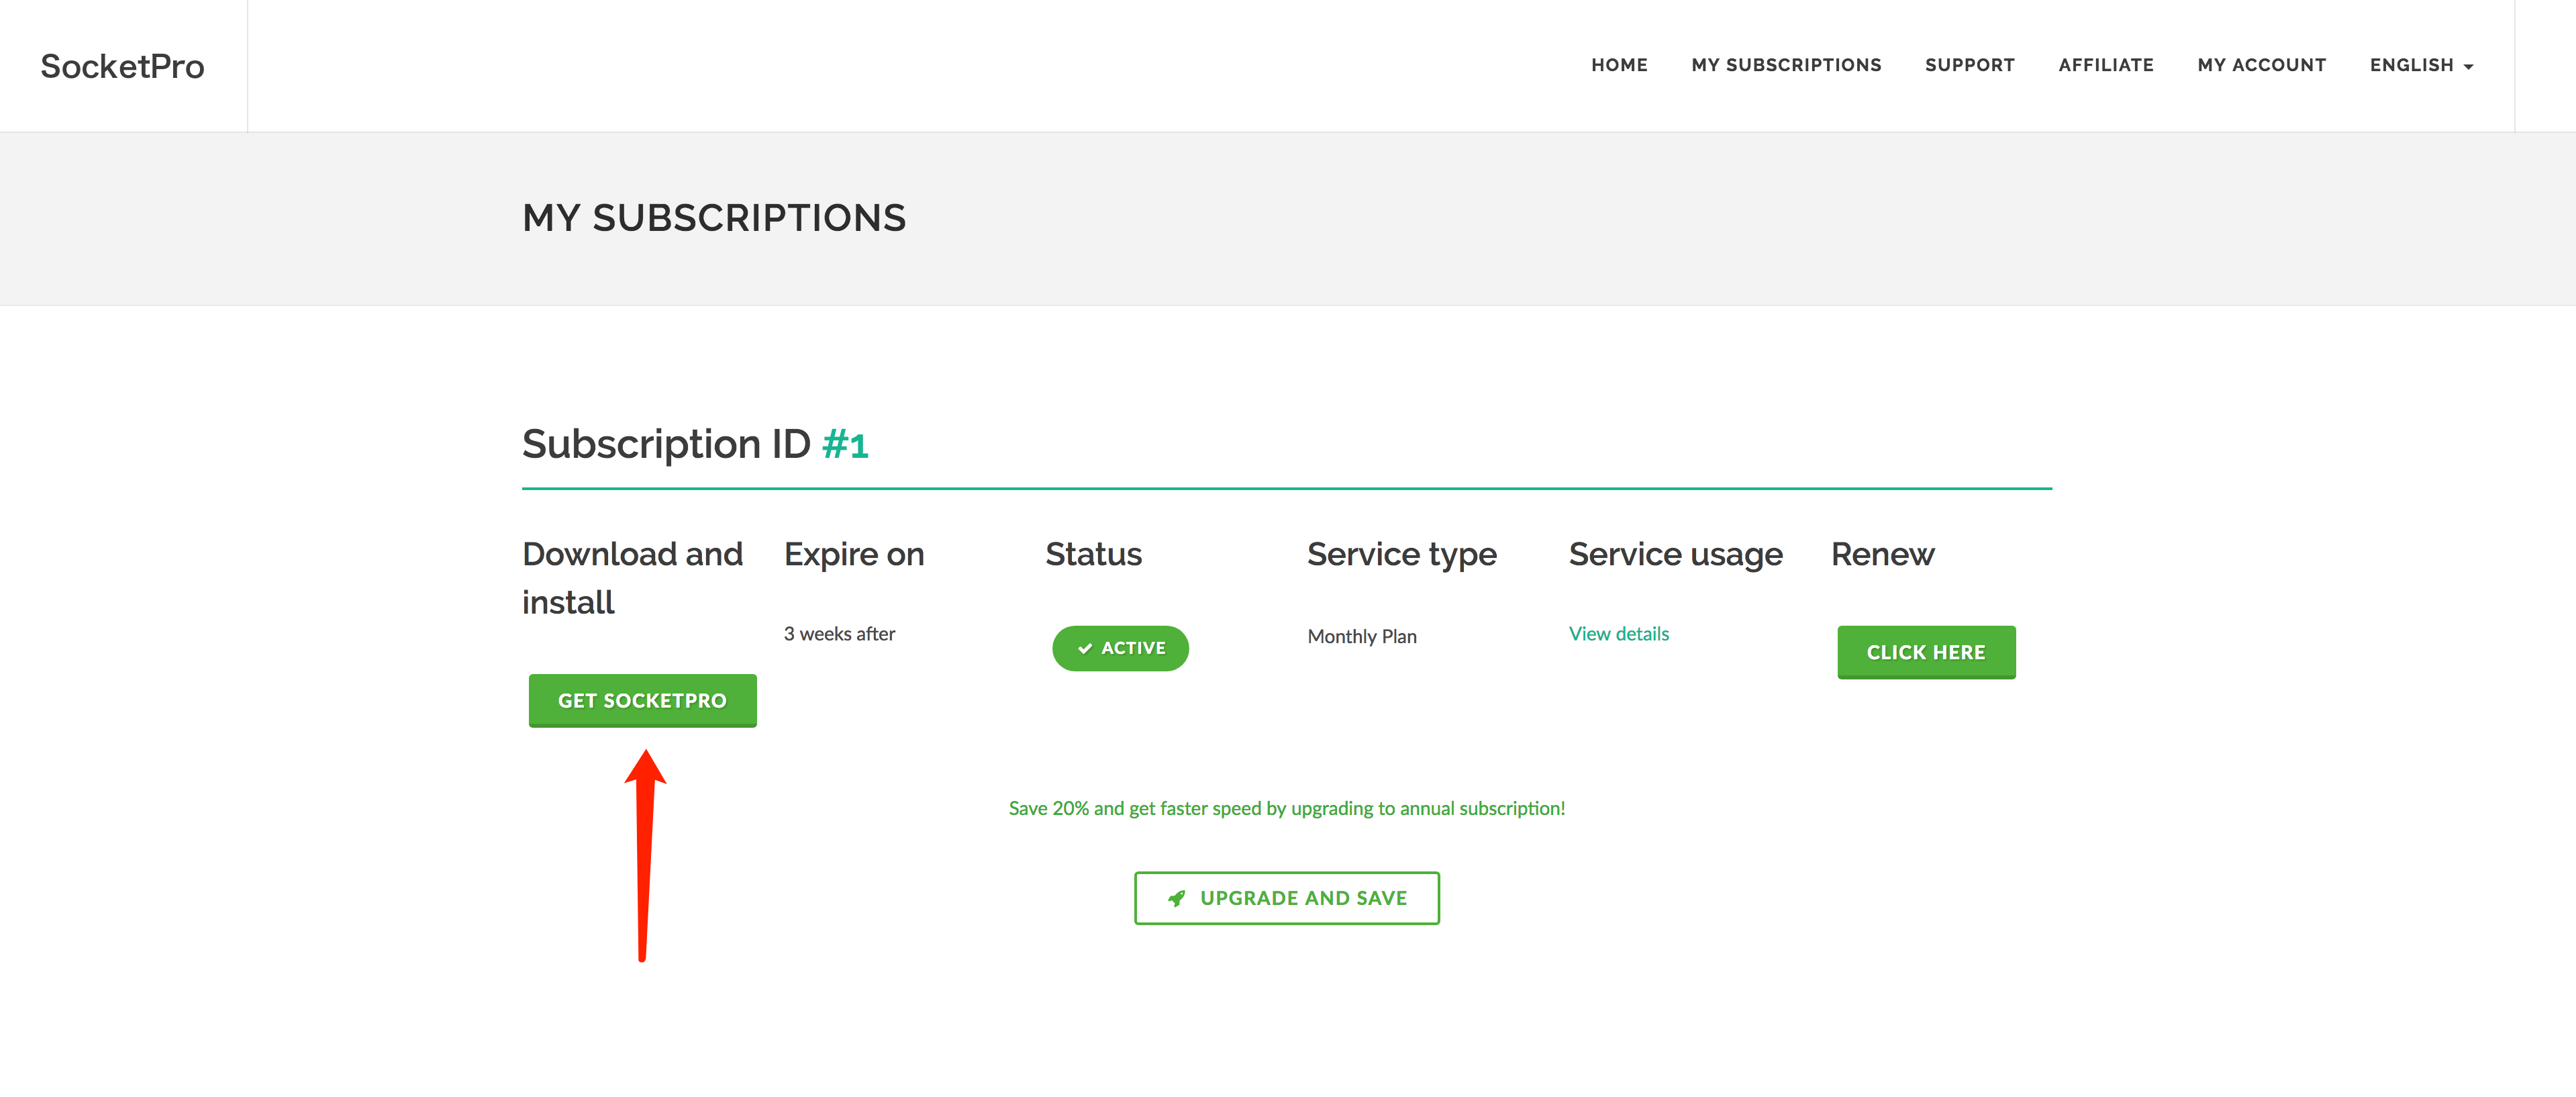Click the Upgrade and Save button
The image size is (2576, 1097).
1286,898
